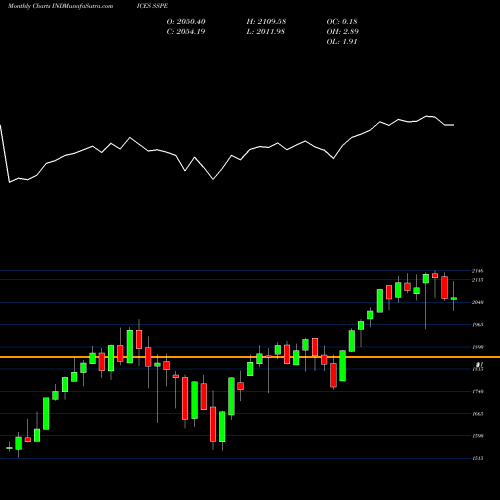Click the OH: 2.89 reading
The width and height of the screenshot is (500, 500).
point(343,32)
